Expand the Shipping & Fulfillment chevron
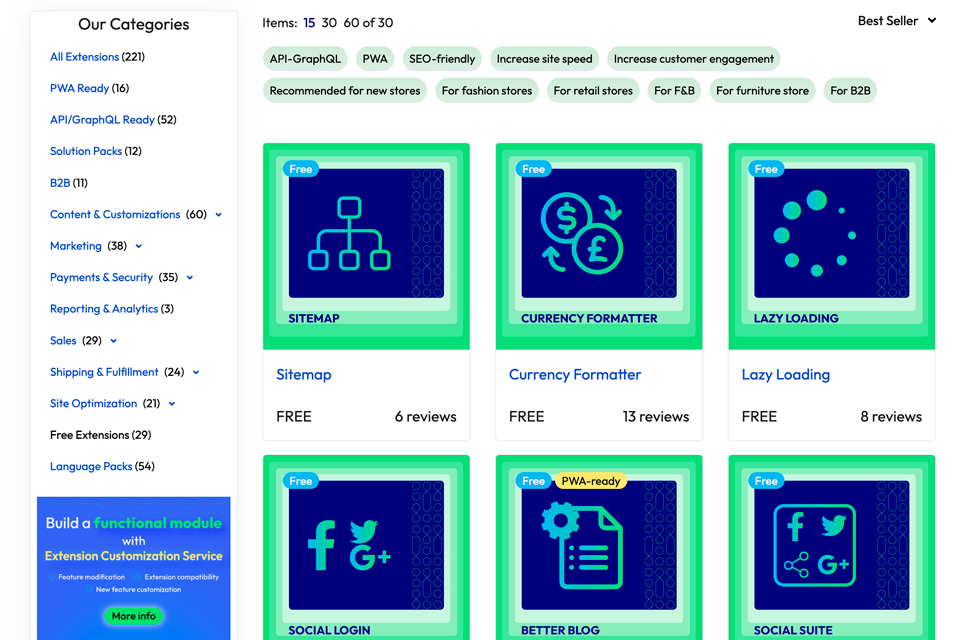960x640 pixels. [196, 372]
